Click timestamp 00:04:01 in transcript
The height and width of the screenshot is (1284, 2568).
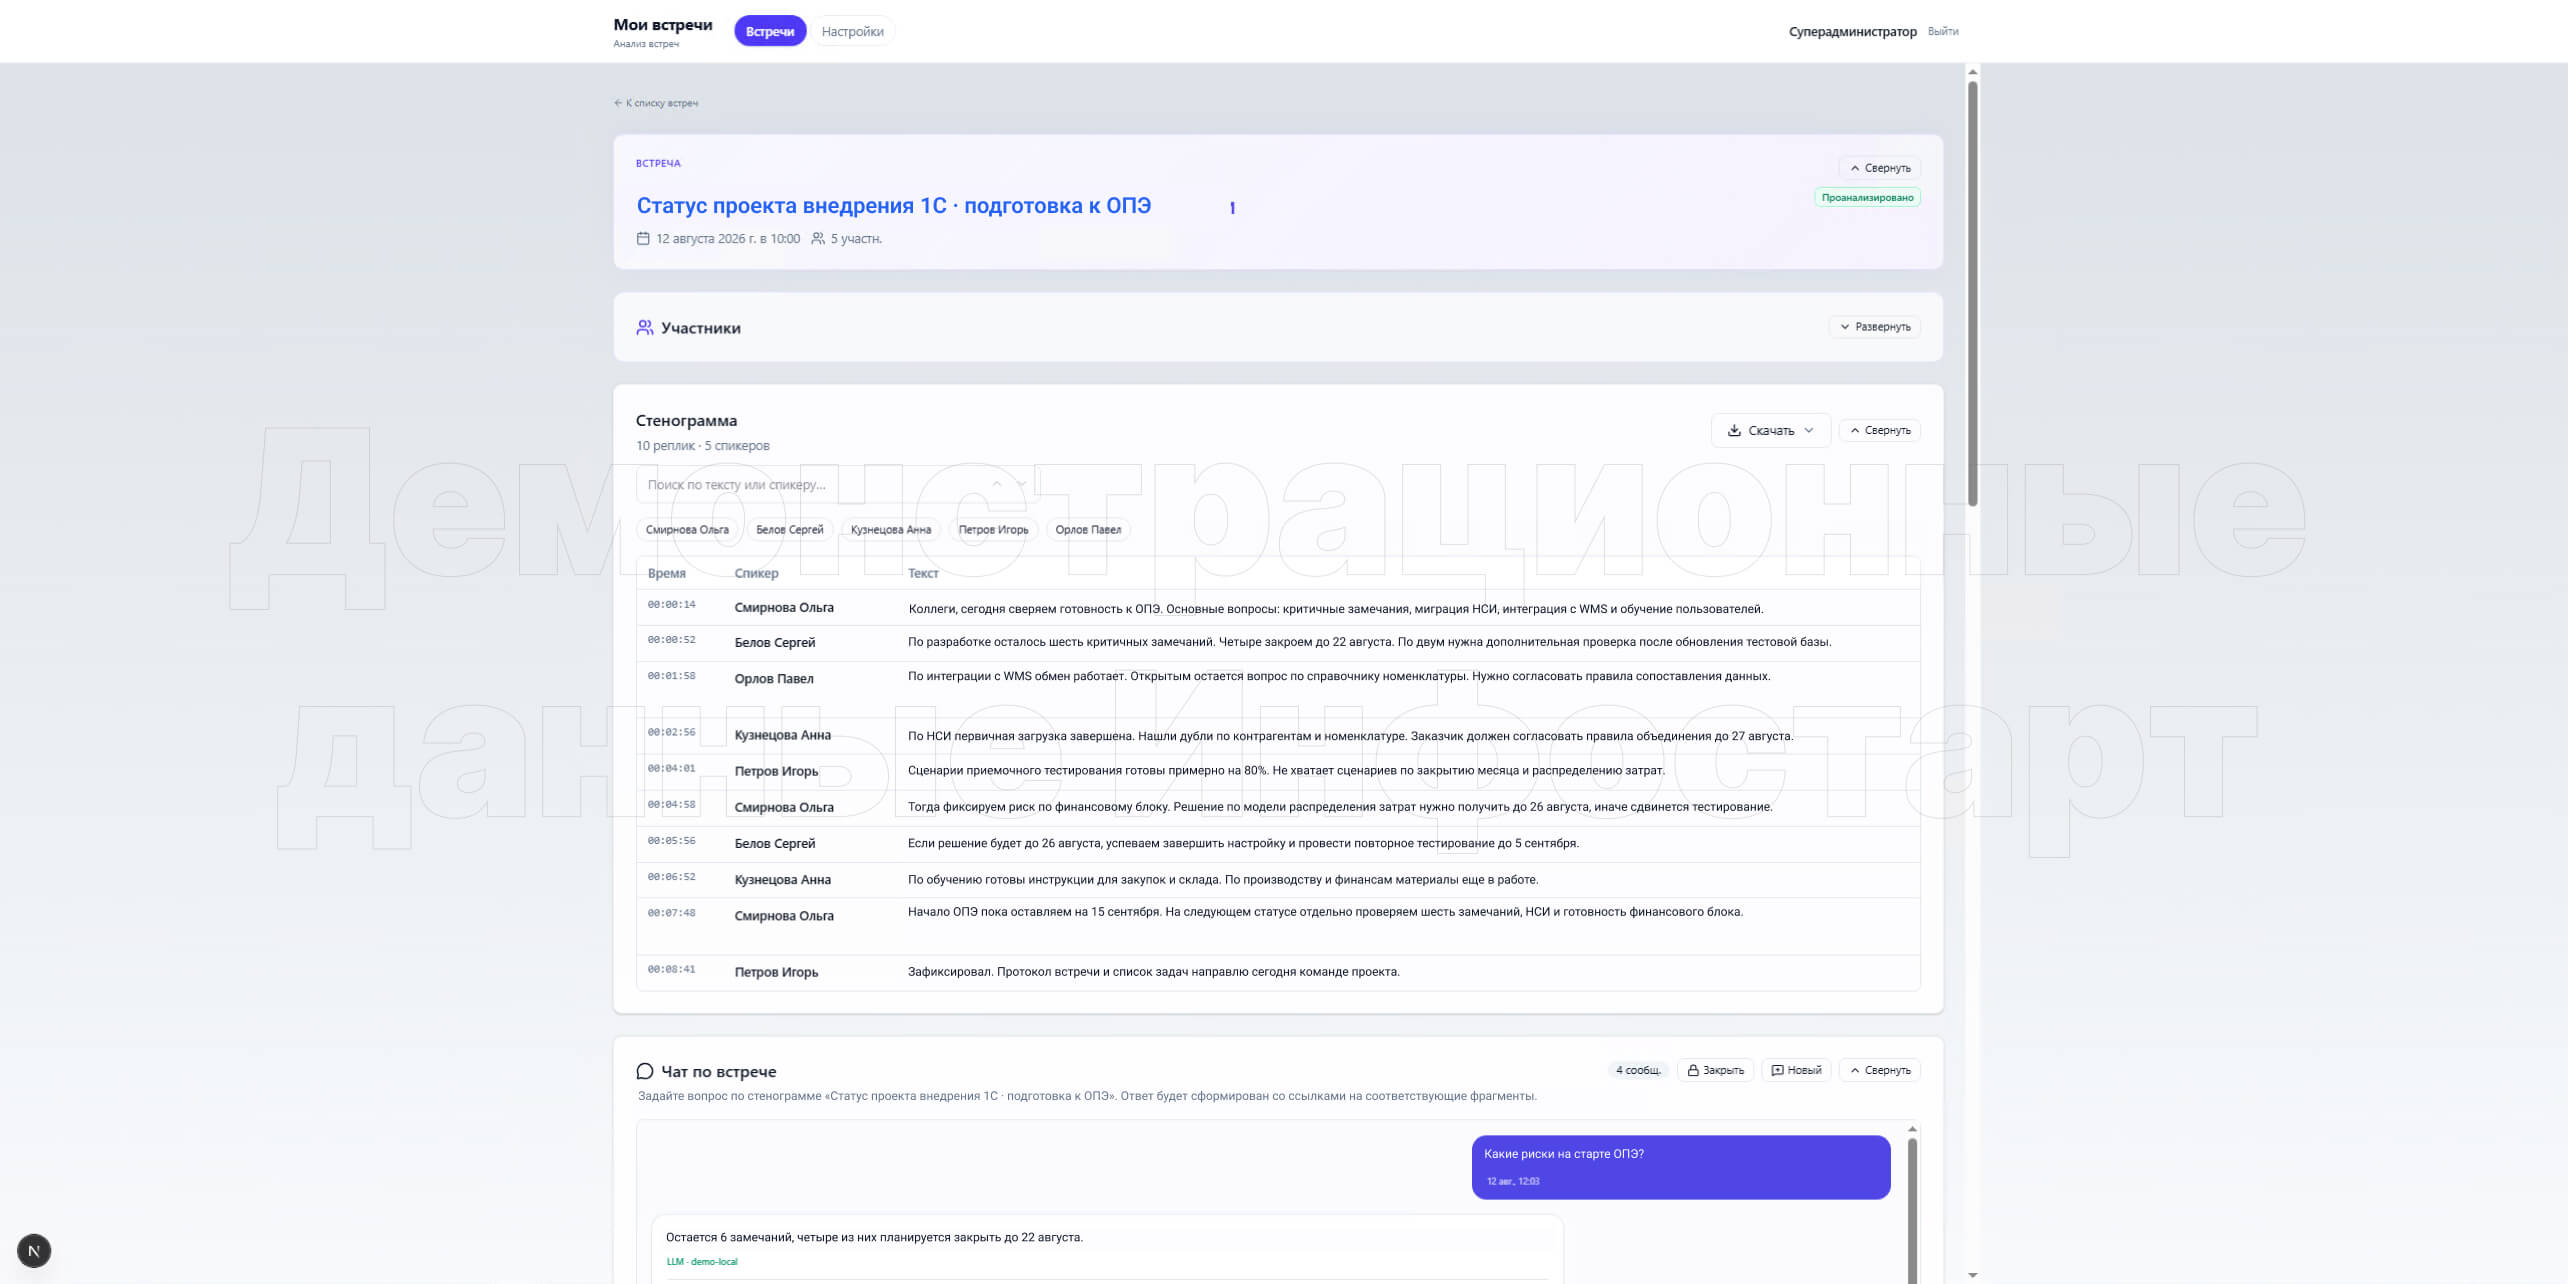click(x=671, y=768)
